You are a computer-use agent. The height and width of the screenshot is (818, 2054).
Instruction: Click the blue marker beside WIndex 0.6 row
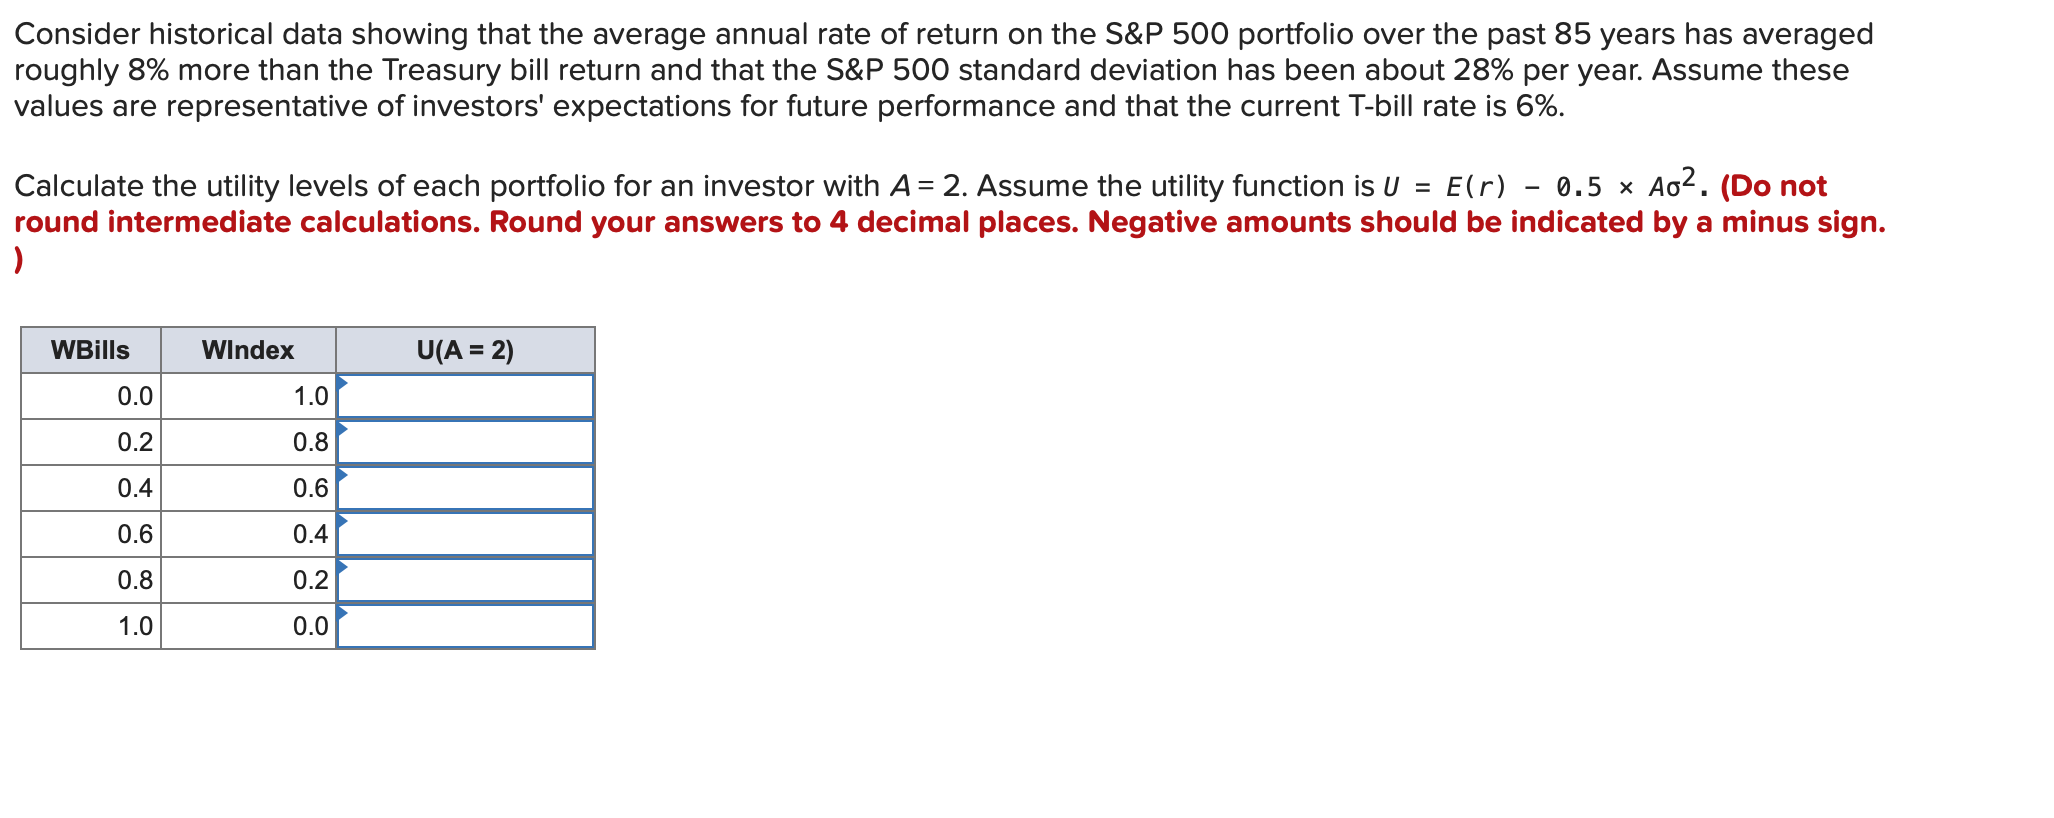click(x=343, y=476)
